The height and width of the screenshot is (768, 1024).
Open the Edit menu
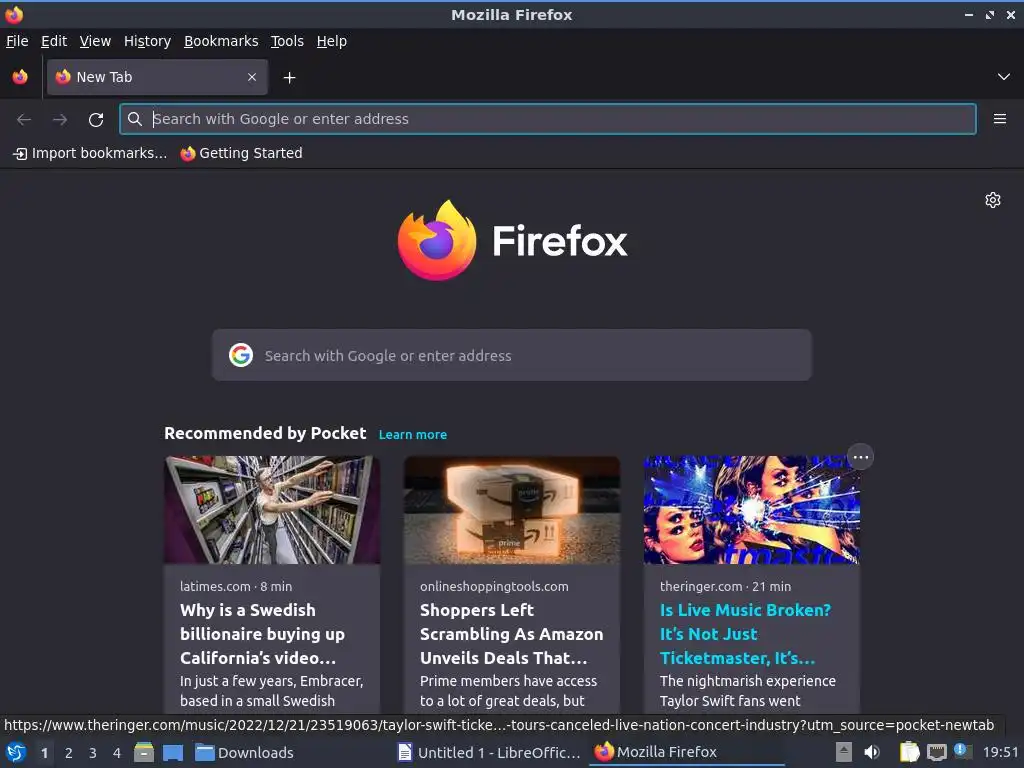[54, 41]
